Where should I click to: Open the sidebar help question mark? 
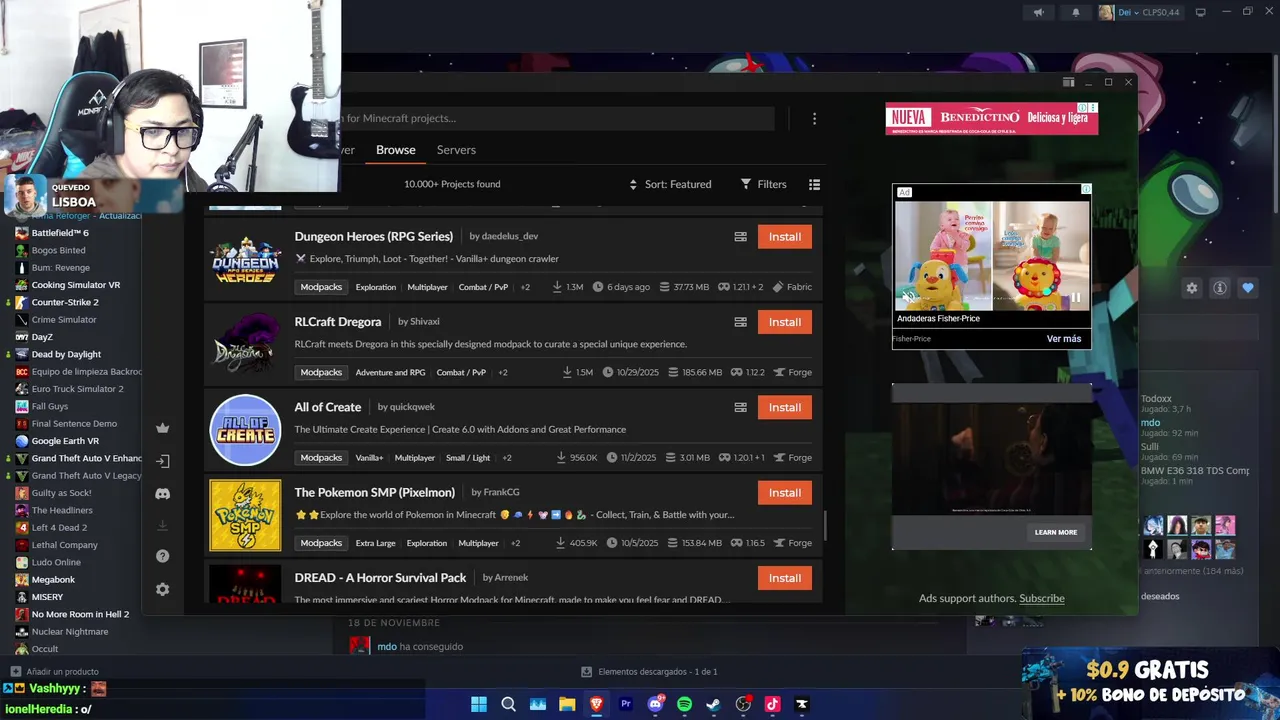click(163, 556)
